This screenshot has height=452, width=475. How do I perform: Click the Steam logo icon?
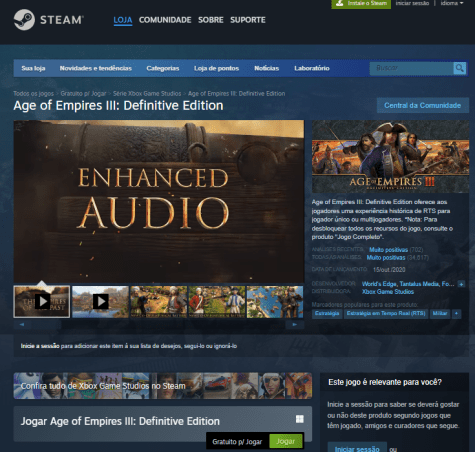24,20
